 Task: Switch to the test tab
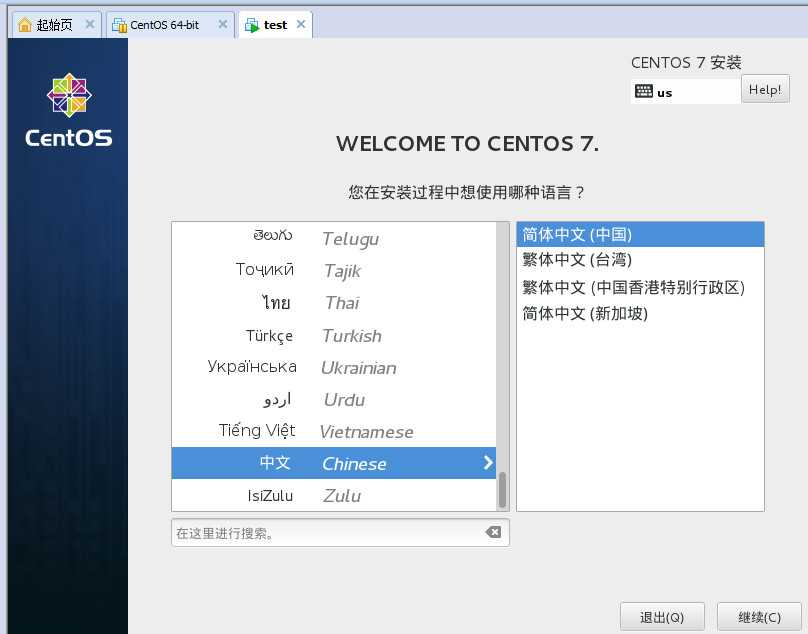pos(275,25)
